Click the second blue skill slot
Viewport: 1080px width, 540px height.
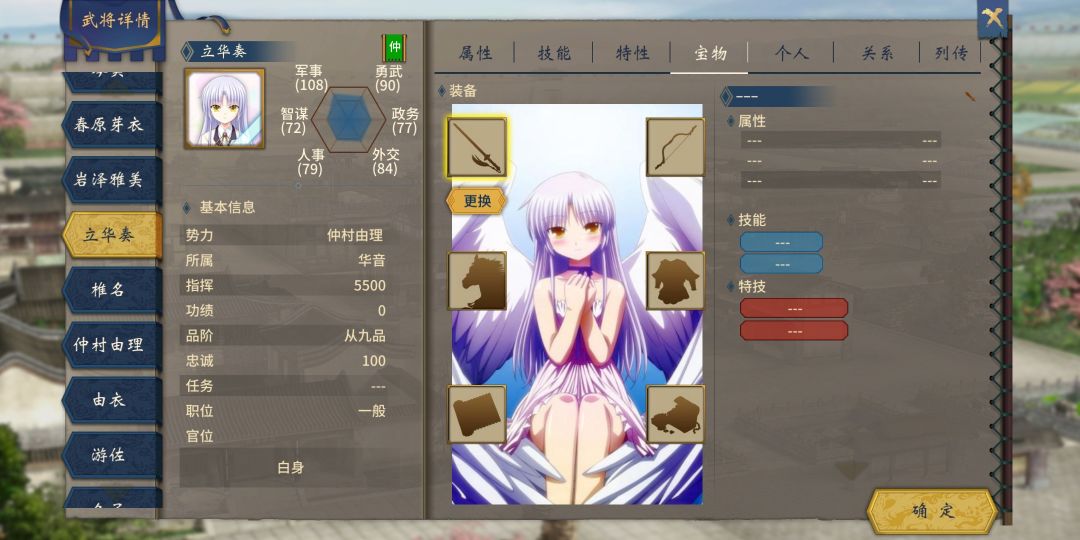(x=781, y=264)
